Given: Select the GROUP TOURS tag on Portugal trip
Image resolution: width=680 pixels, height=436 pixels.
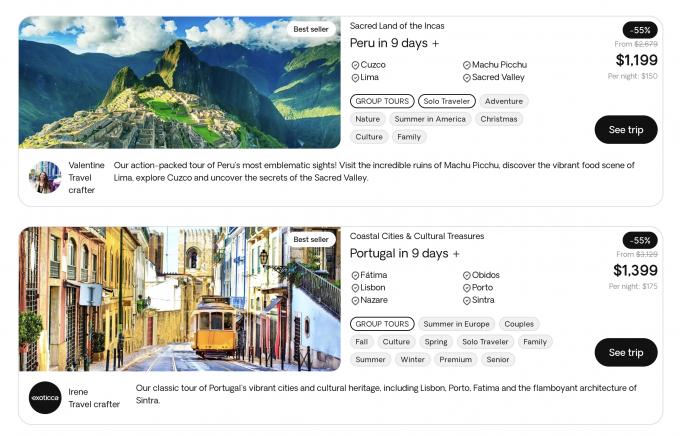Looking at the screenshot, I should (x=382, y=324).
